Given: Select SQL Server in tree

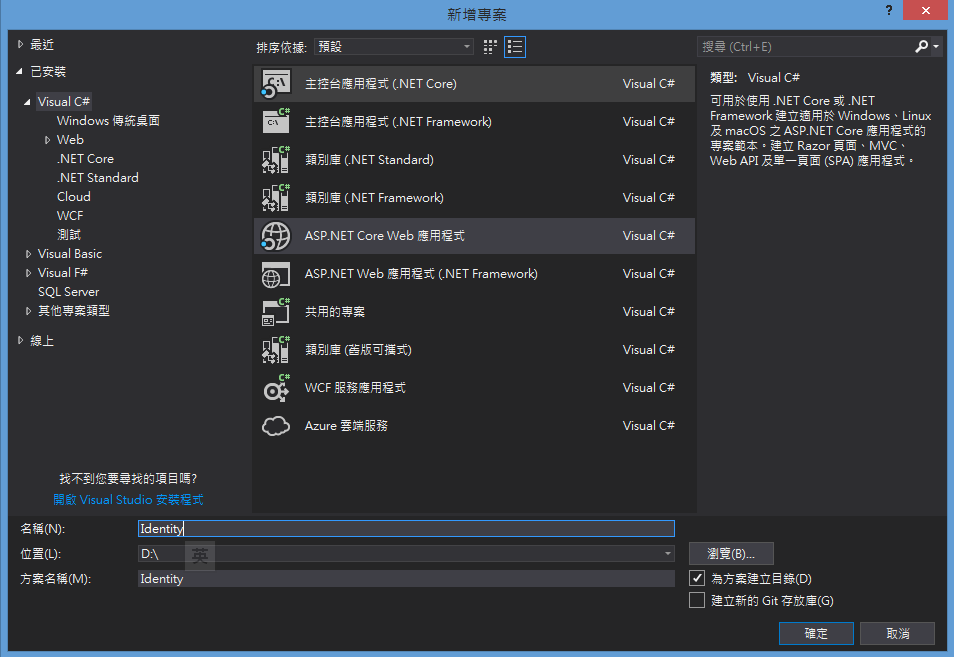Looking at the screenshot, I should (x=68, y=292).
